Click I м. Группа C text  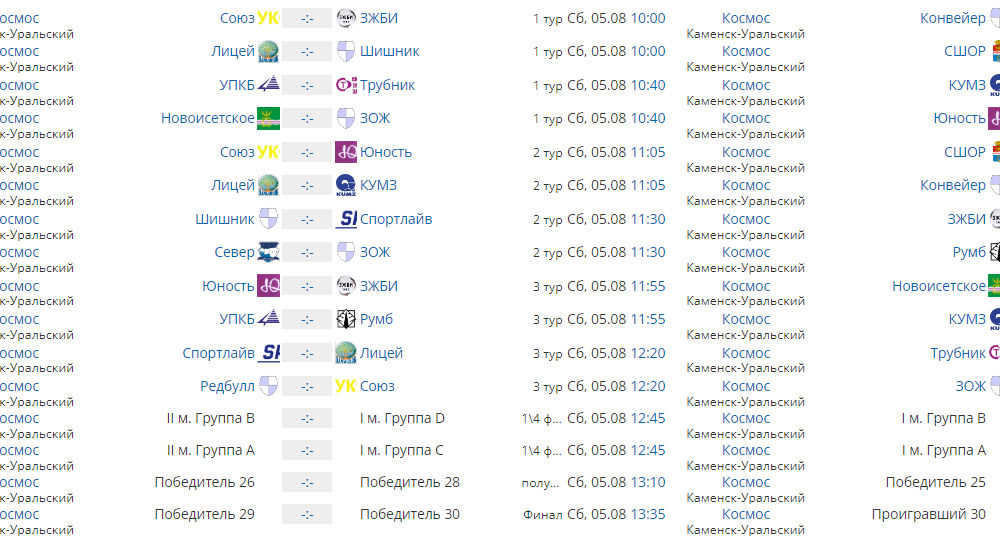(x=401, y=450)
